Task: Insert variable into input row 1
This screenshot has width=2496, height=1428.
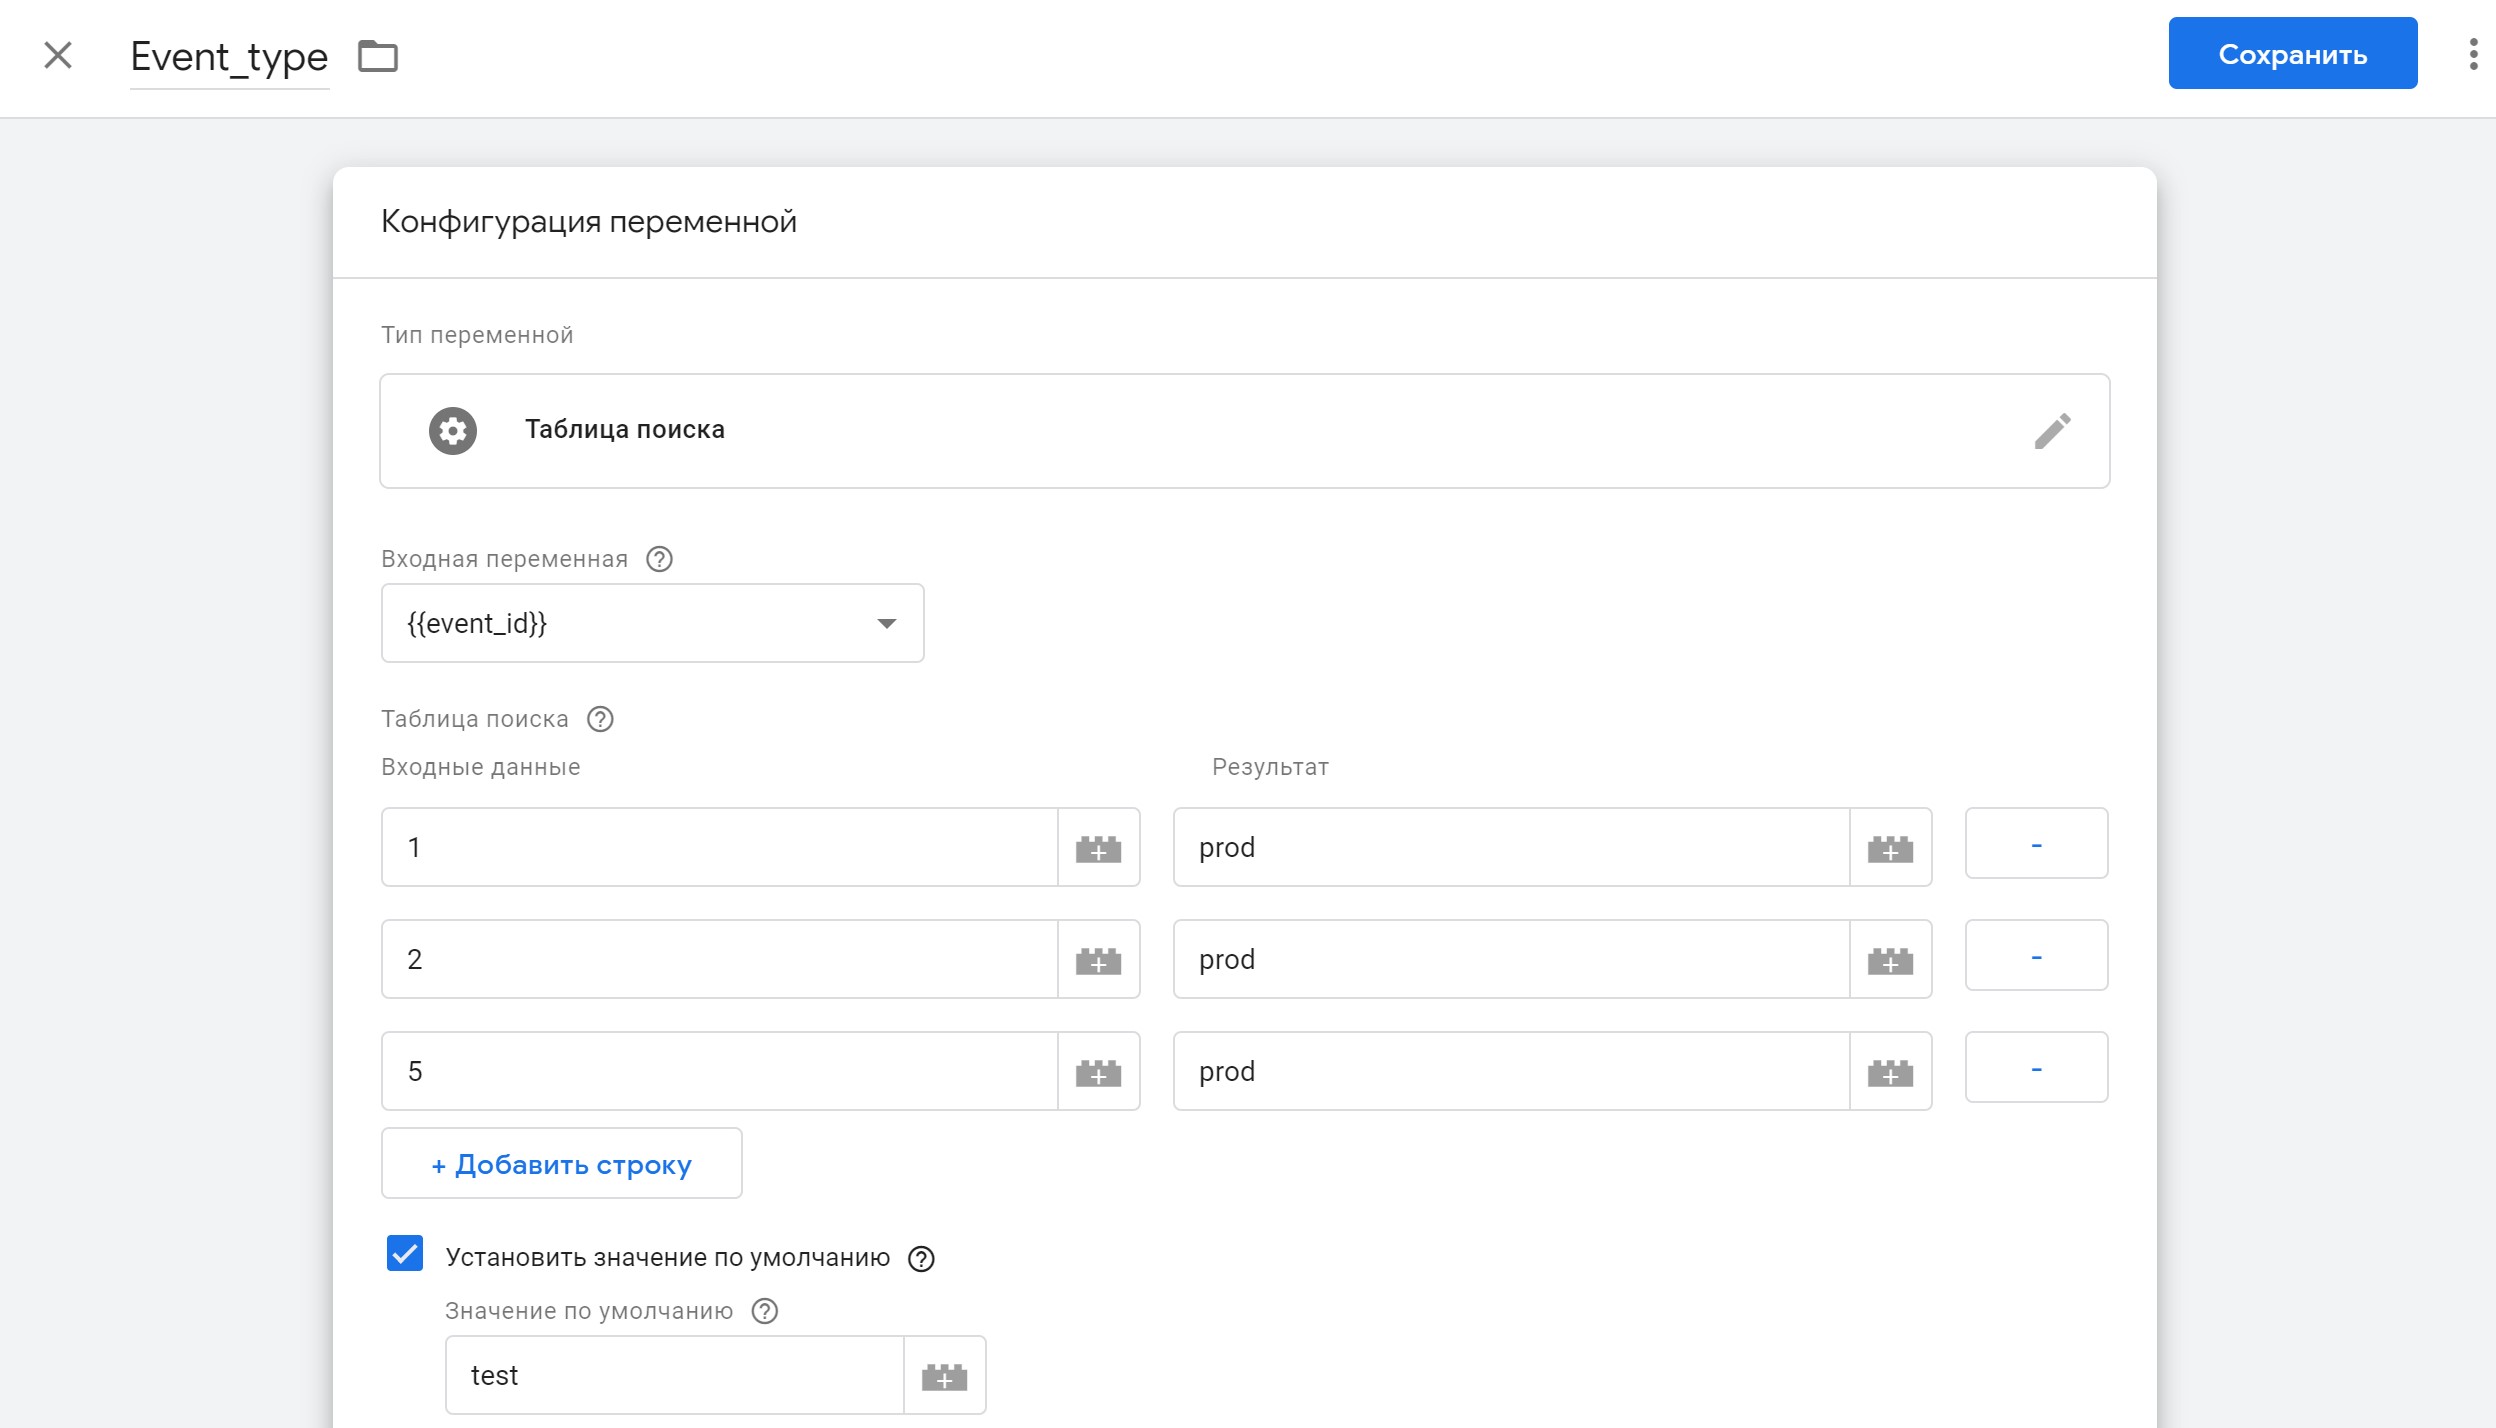Action: pyautogui.click(x=1098, y=847)
